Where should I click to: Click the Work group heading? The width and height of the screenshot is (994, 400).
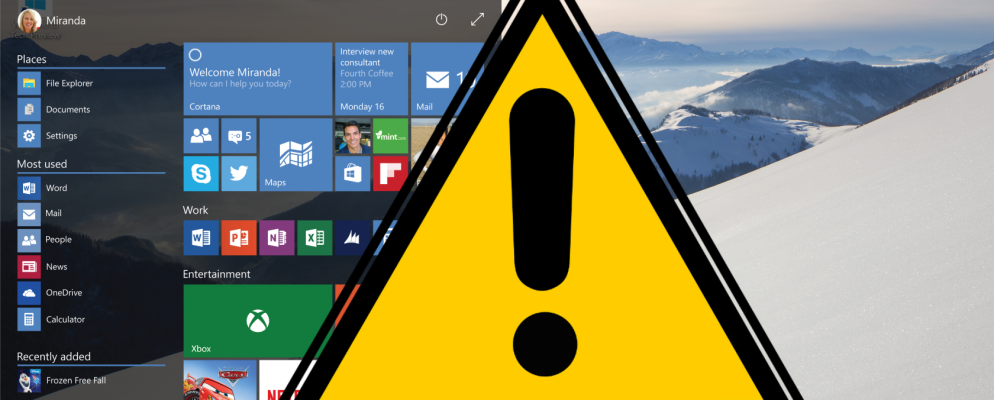pyautogui.click(x=195, y=210)
